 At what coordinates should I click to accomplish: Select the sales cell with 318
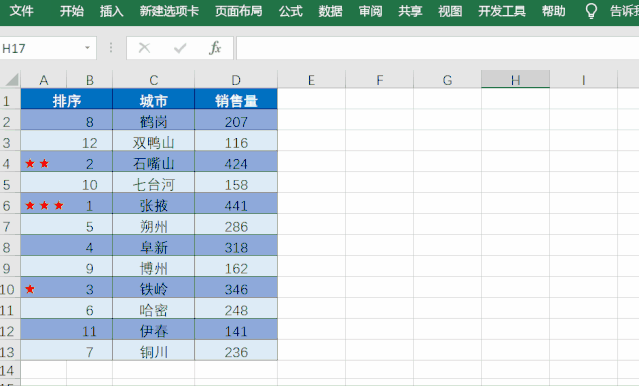pyautogui.click(x=236, y=246)
